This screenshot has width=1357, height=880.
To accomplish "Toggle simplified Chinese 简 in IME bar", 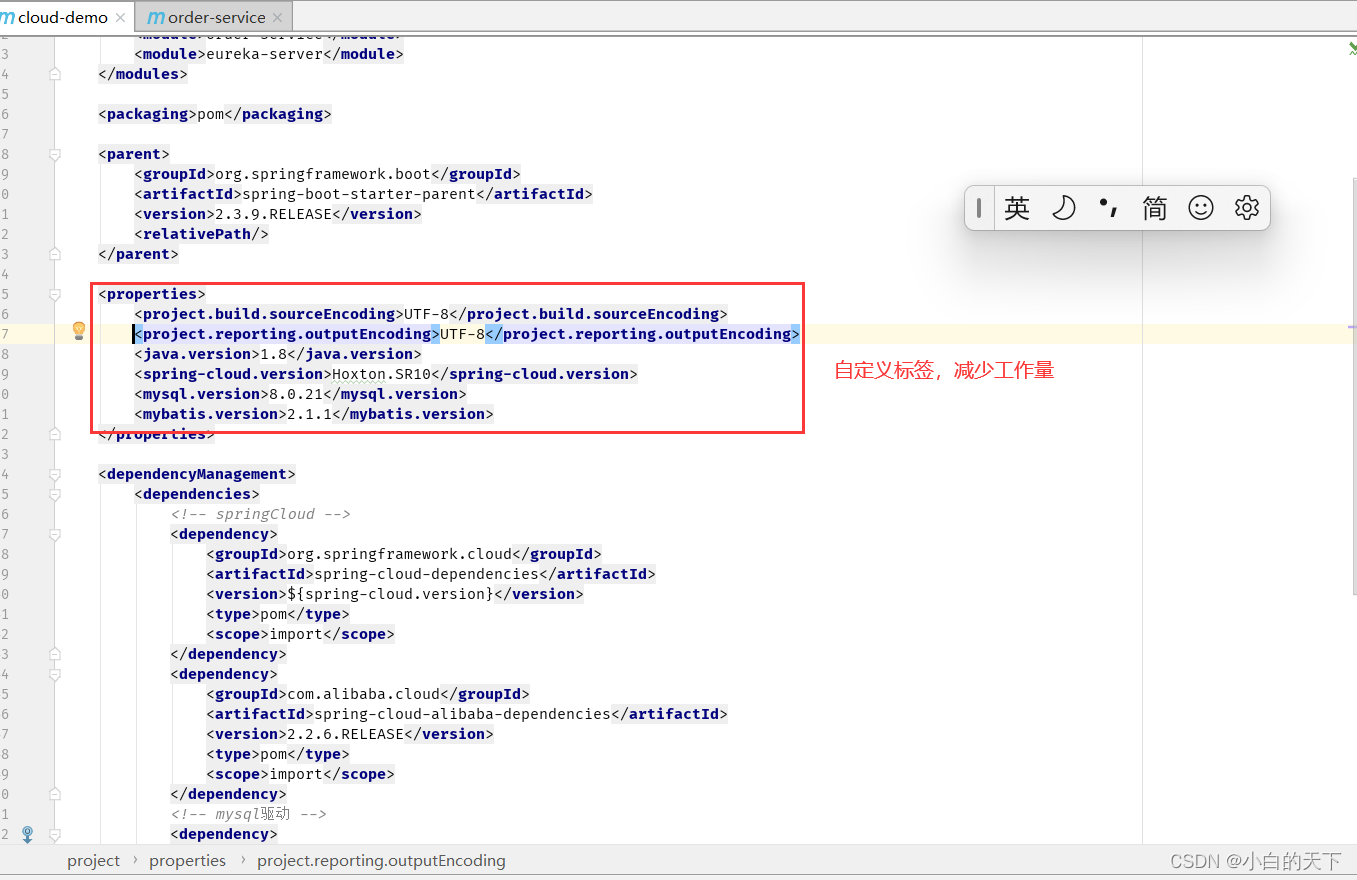I will [1155, 208].
